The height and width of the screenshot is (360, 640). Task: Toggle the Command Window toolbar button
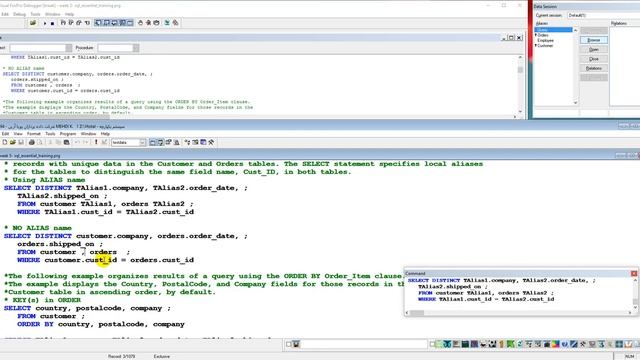[x=153, y=142]
